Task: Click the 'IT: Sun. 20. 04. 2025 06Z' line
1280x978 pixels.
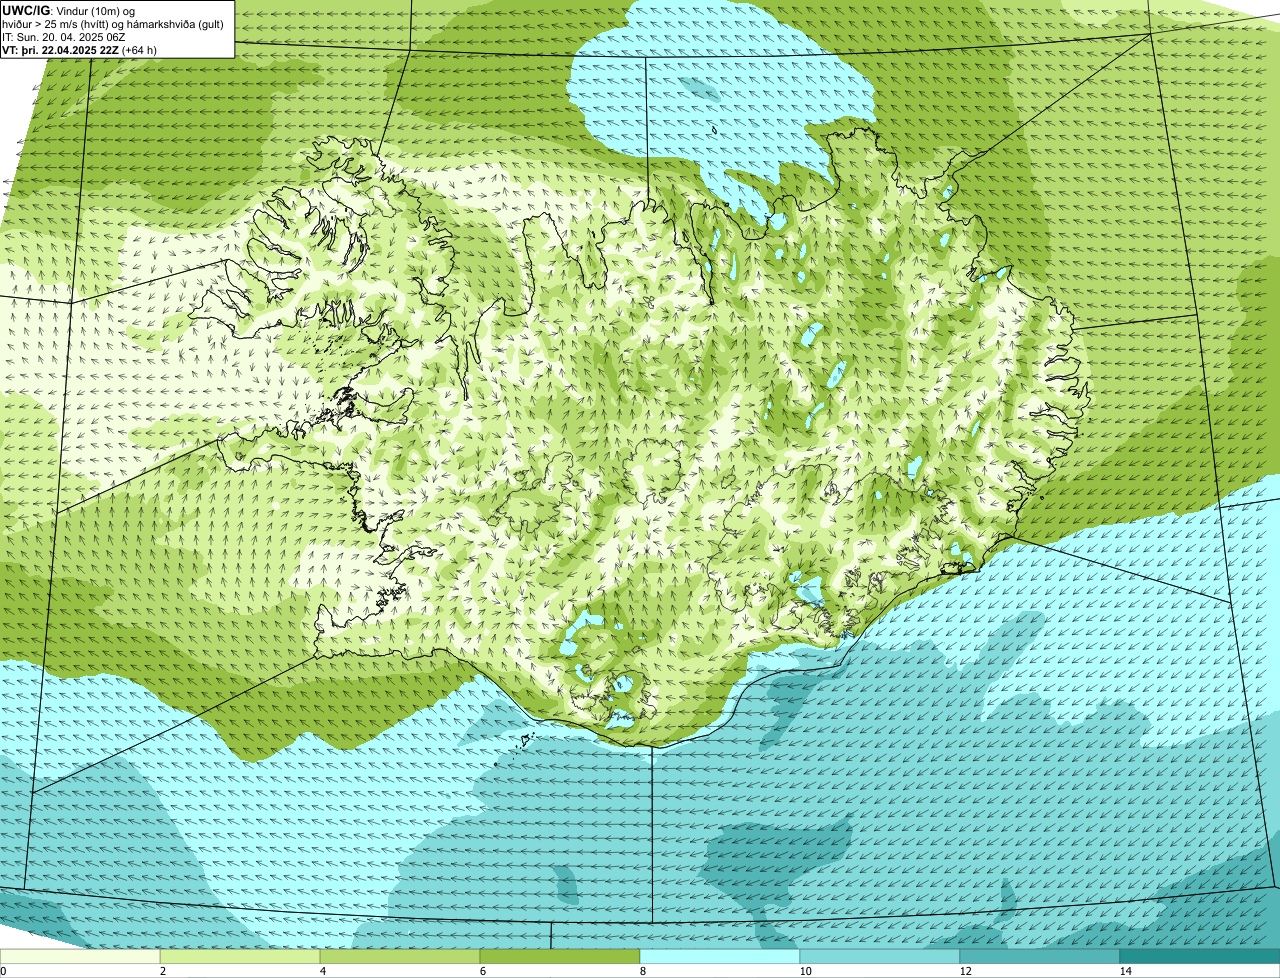Action: pos(64,36)
